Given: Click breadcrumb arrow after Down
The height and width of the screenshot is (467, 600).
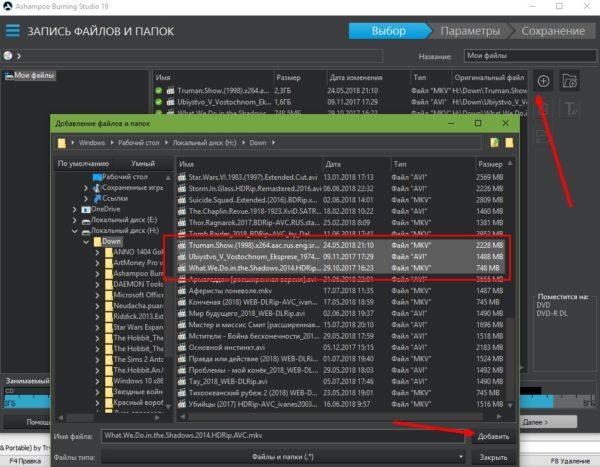Looking at the screenshot, I should pyautogui.click(x=273, y=143).
